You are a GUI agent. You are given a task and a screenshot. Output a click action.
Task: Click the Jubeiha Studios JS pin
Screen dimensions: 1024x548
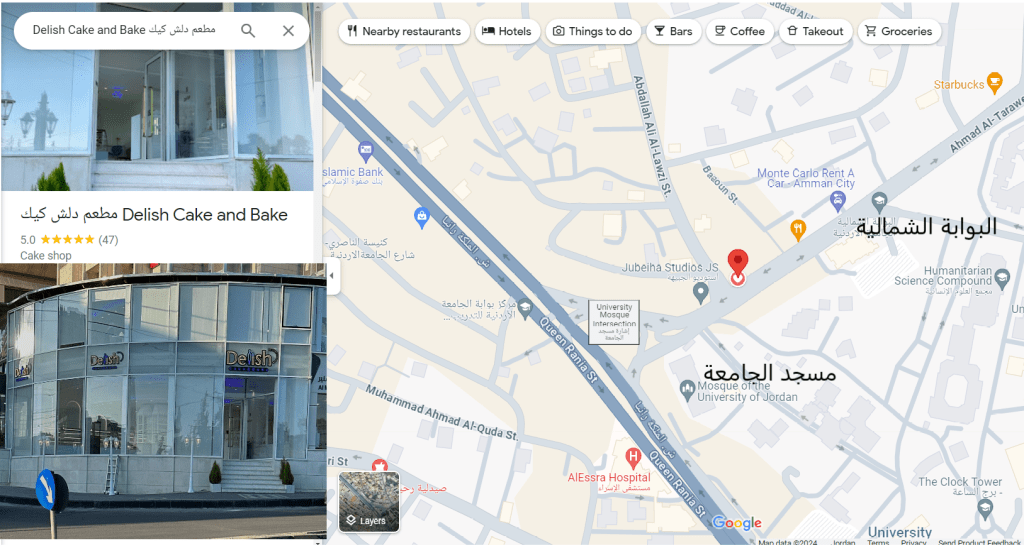pyautogui.click(x=701, y=292)
